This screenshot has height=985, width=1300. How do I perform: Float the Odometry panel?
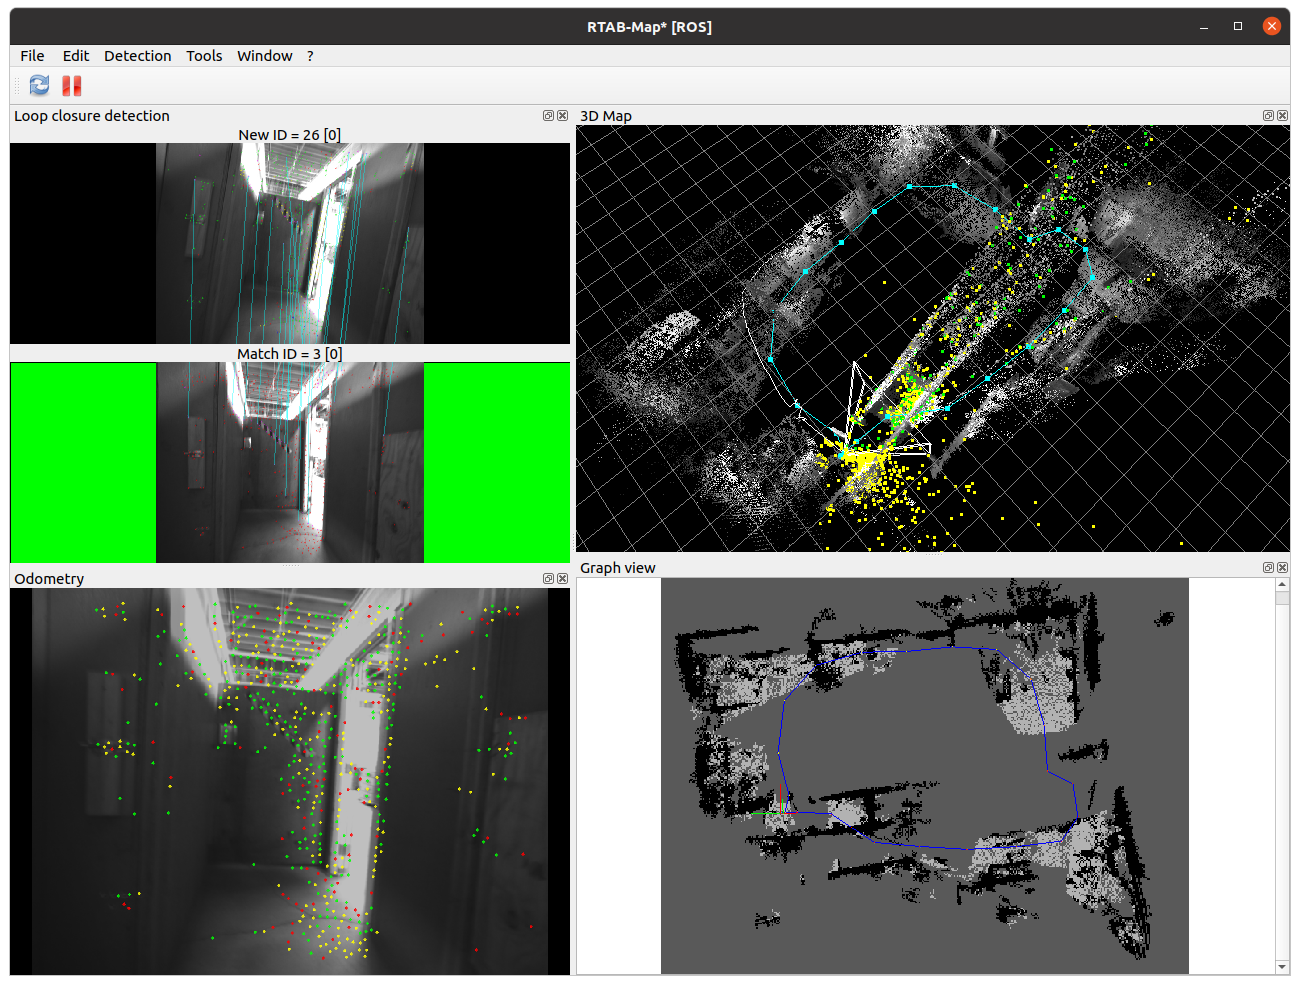548,579
